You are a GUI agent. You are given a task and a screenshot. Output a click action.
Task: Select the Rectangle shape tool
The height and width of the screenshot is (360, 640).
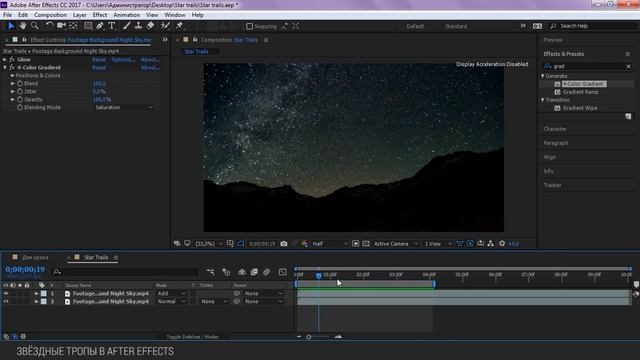tap(88, 26)
